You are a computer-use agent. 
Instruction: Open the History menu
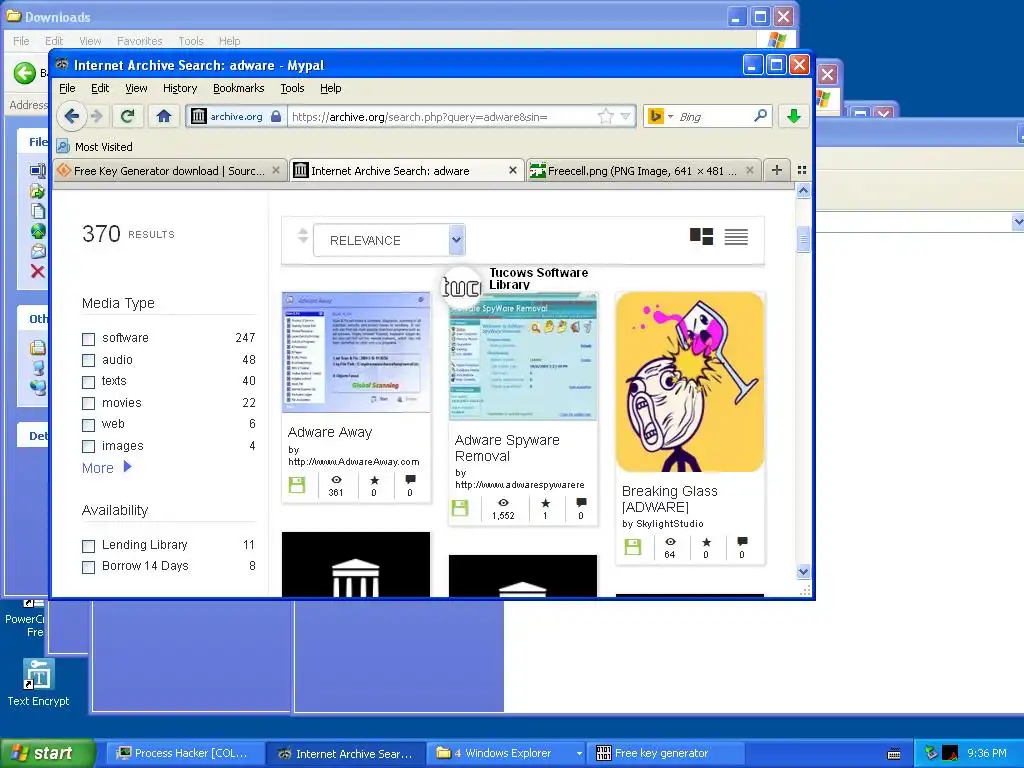180,88
